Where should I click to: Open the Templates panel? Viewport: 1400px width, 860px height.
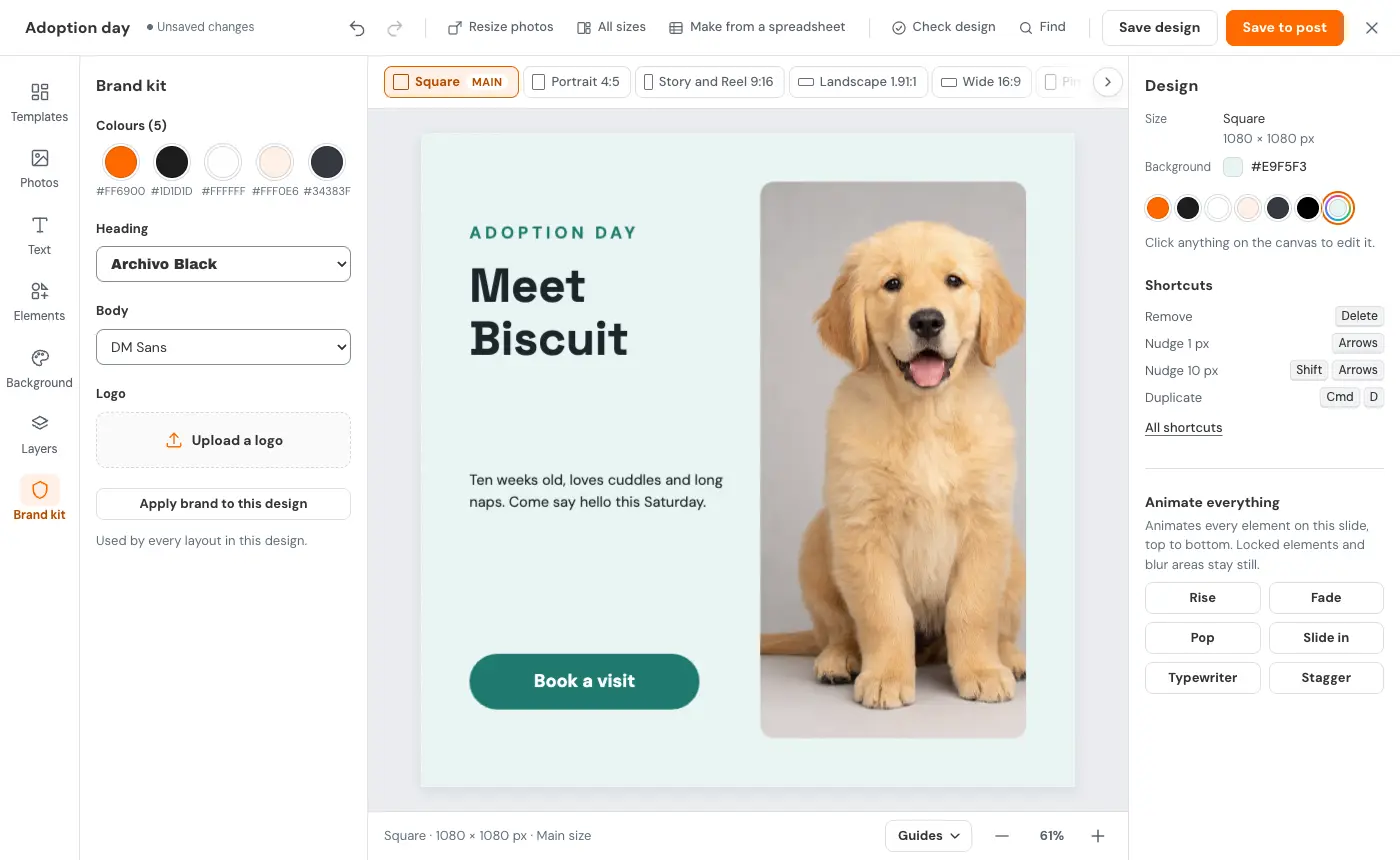pyautogui.click(x=39, y=103)
